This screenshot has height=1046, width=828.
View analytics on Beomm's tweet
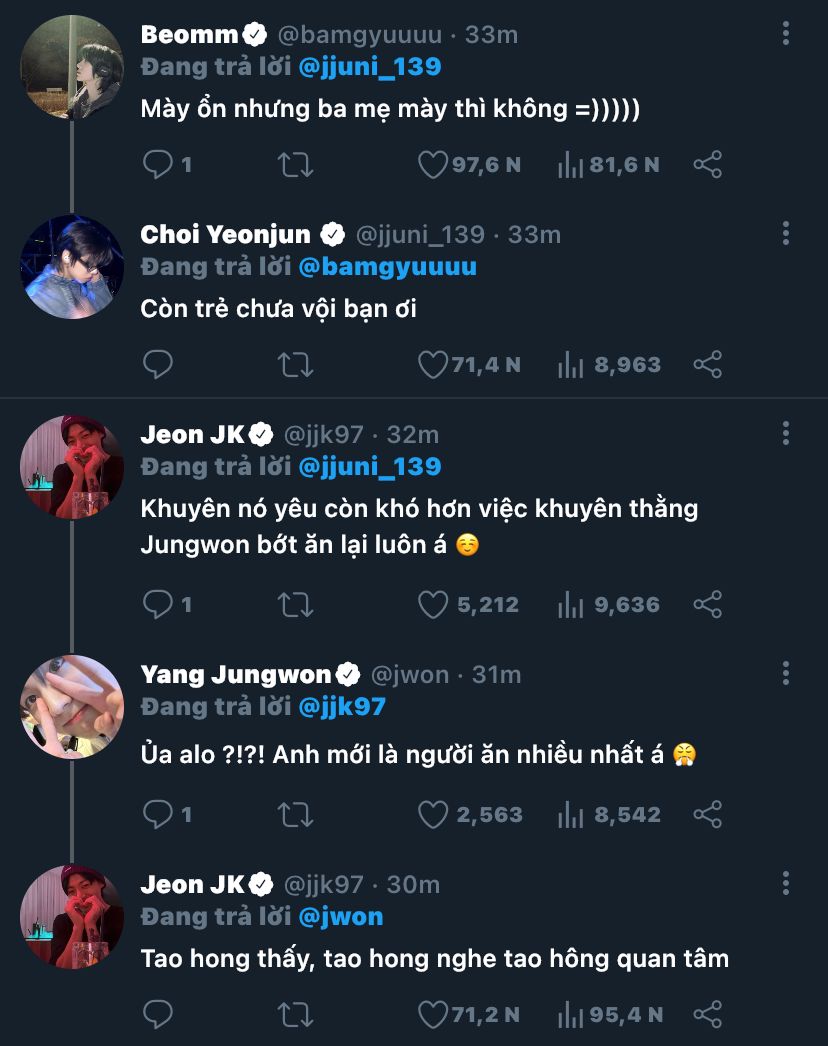coord(571,164)
